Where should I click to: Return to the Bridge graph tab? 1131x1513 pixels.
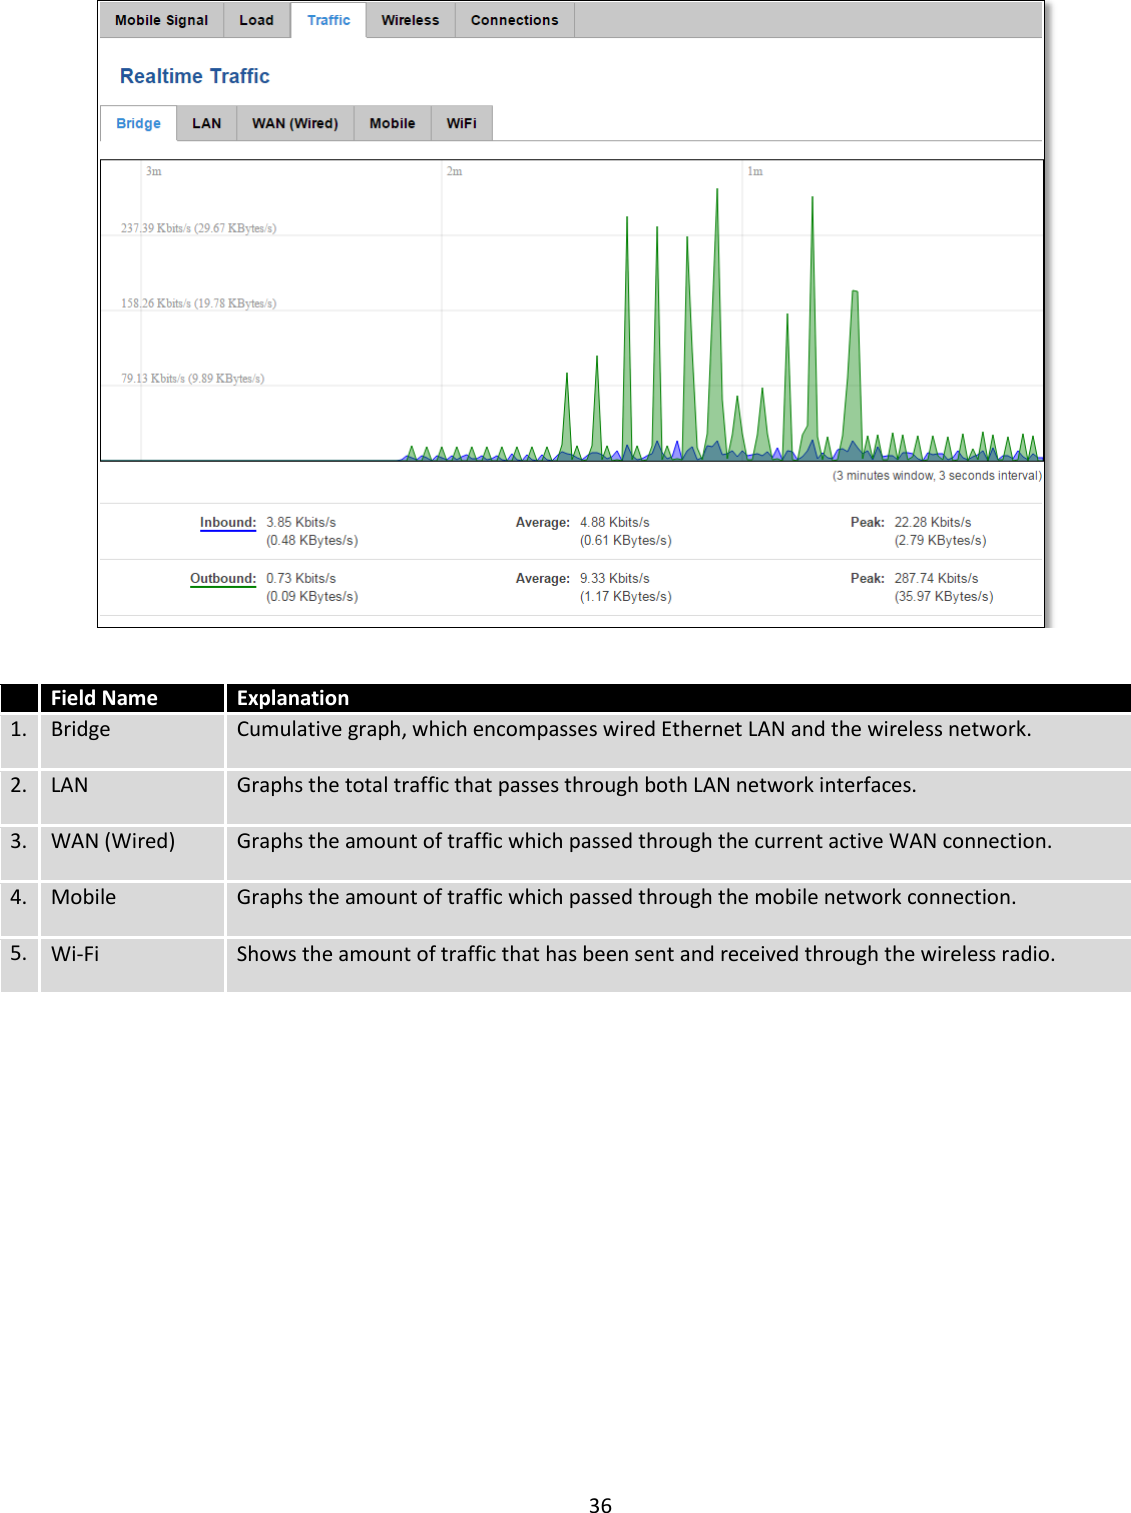137,123
